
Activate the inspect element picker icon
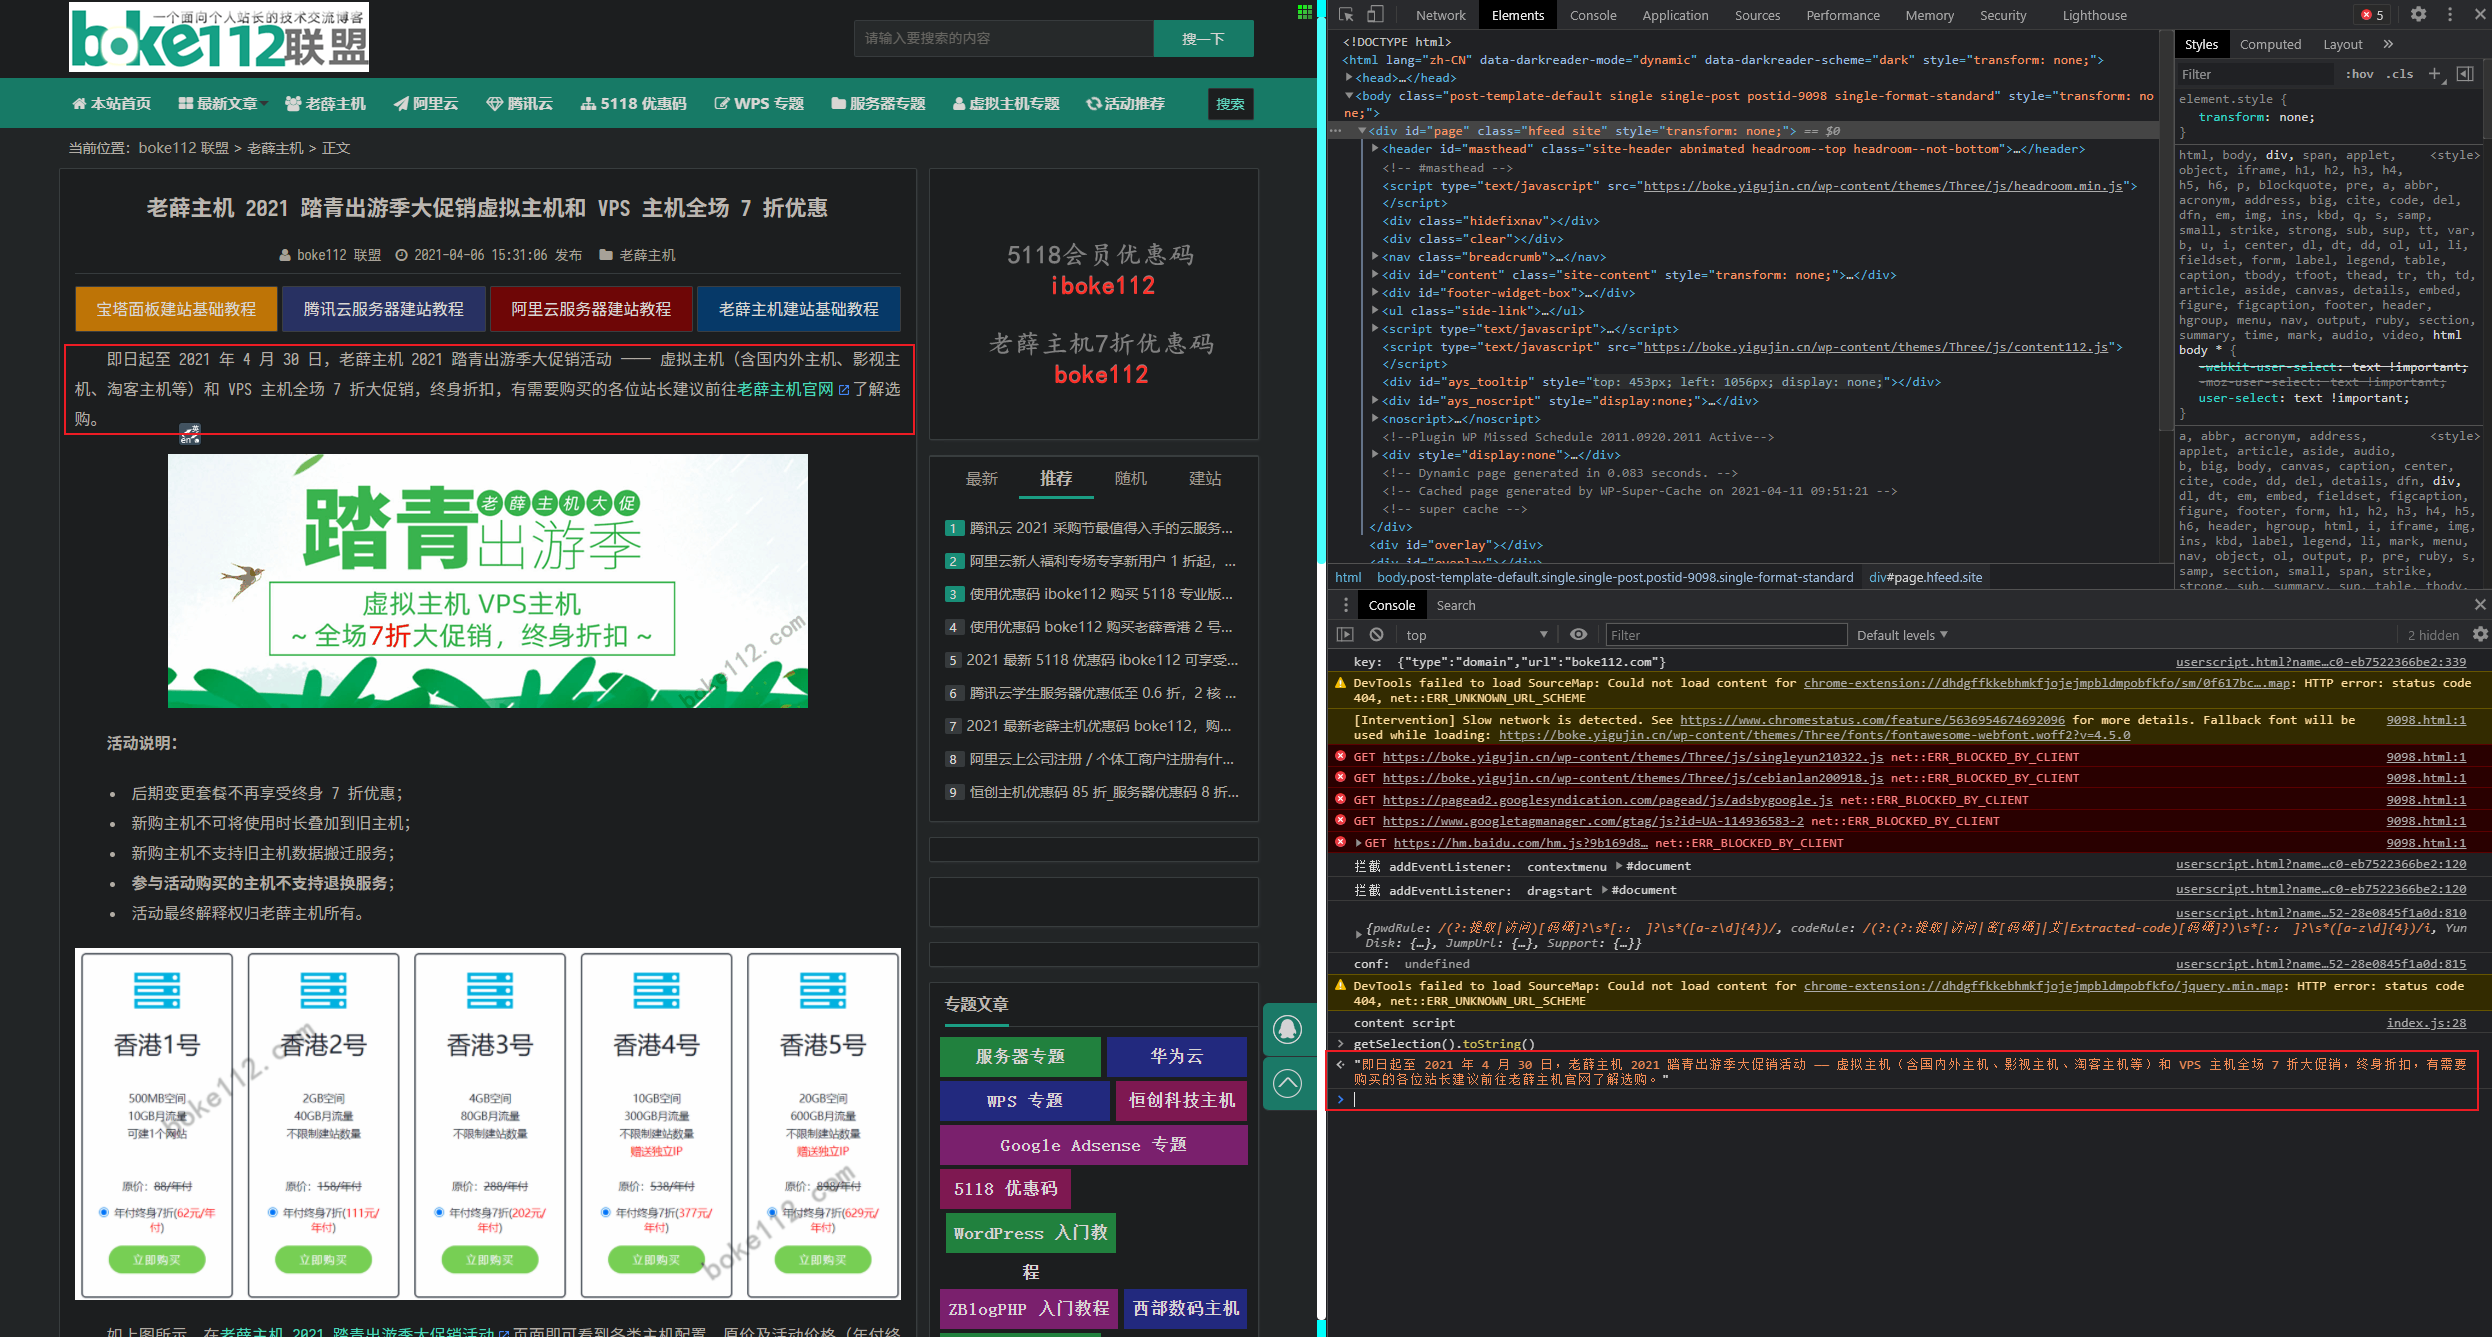pyautogui.click(x=1346, y=15)
